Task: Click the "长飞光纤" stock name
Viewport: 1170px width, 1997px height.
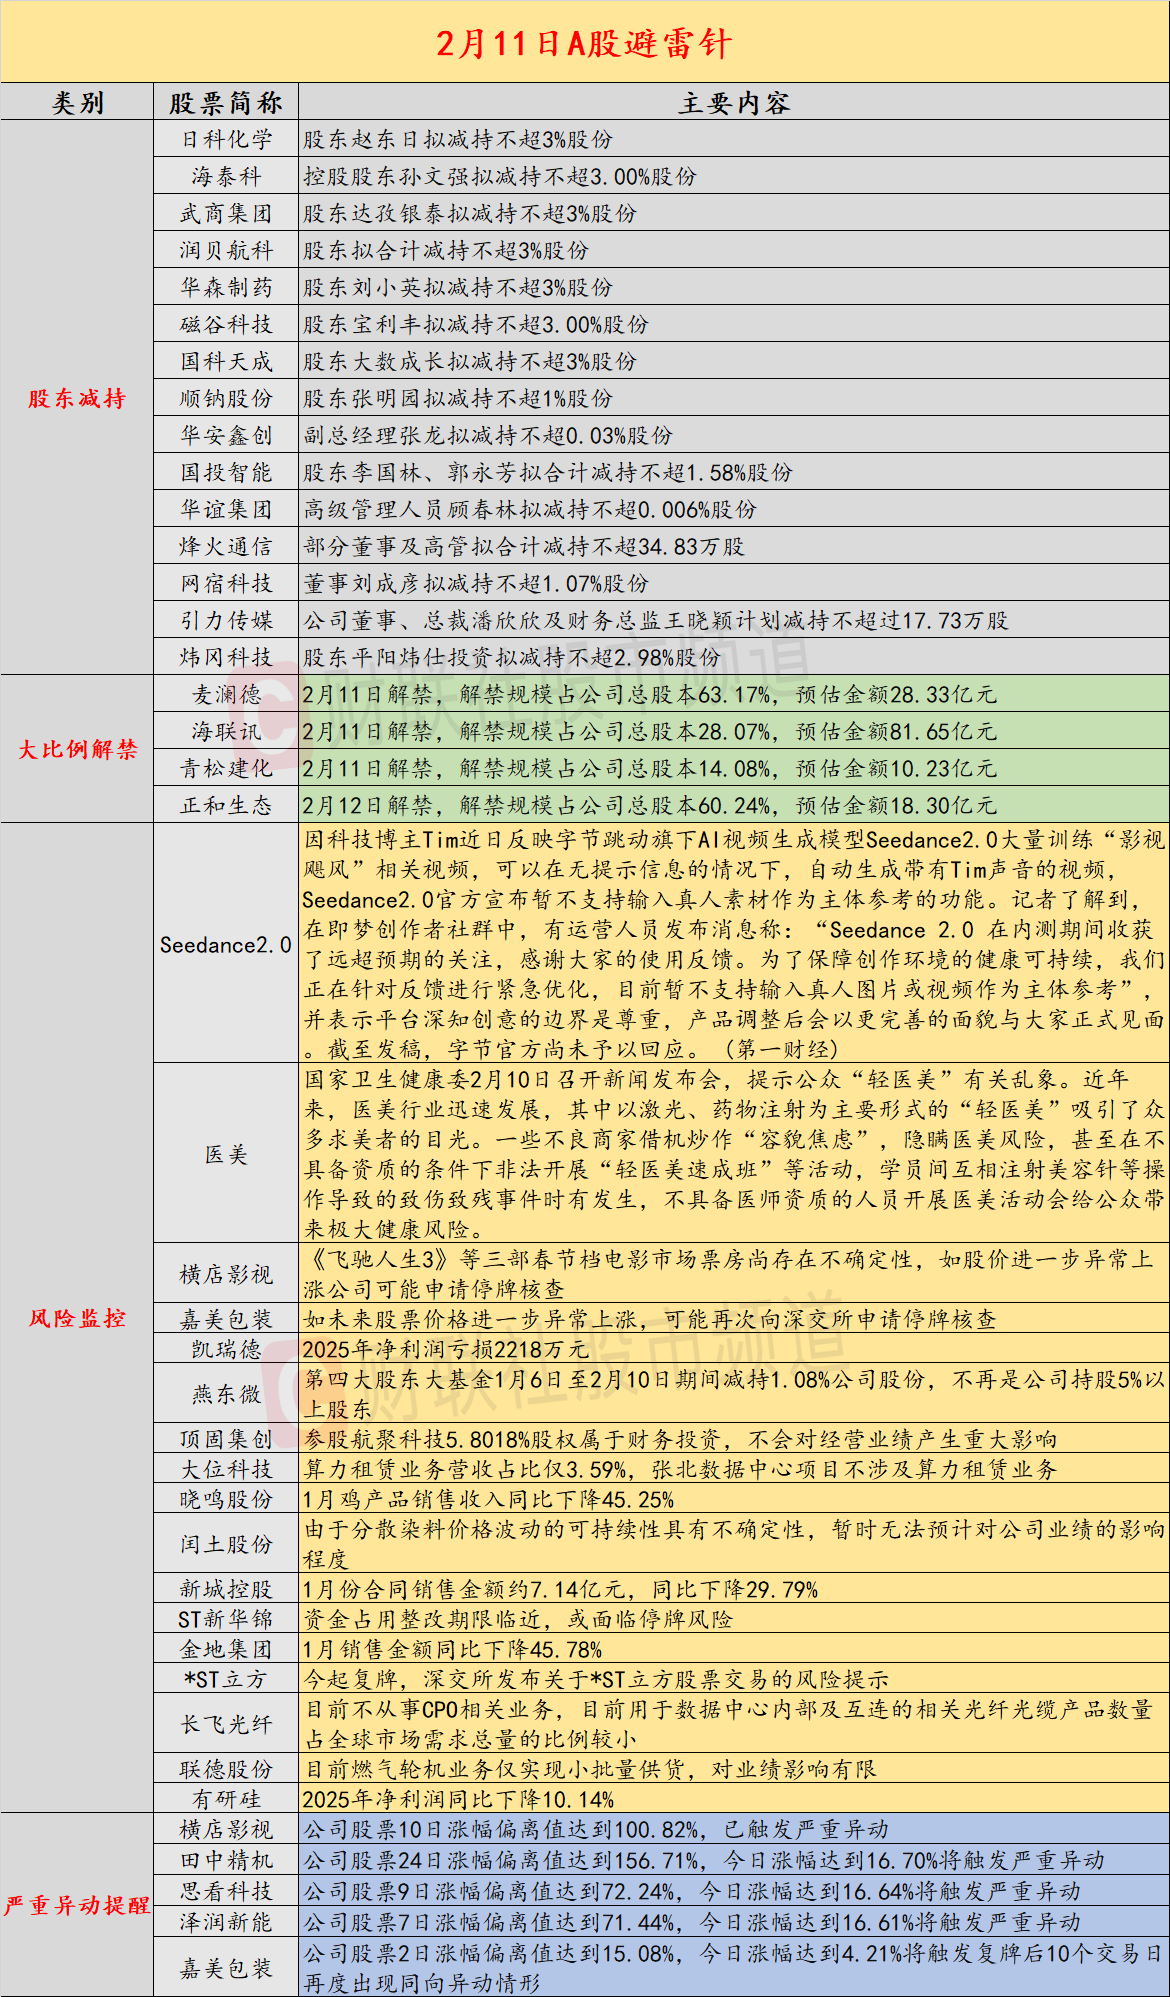Action: [226, 1724]
